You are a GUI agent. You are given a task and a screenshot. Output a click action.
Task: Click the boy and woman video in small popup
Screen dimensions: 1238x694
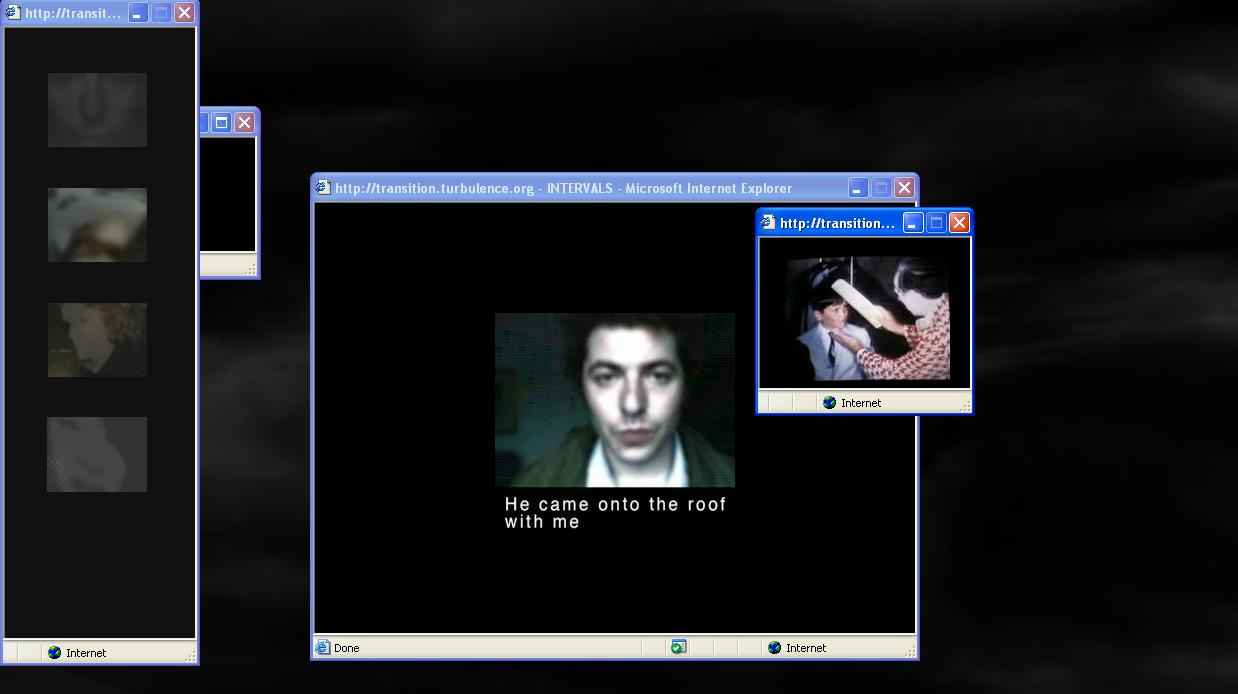point(866,318)
